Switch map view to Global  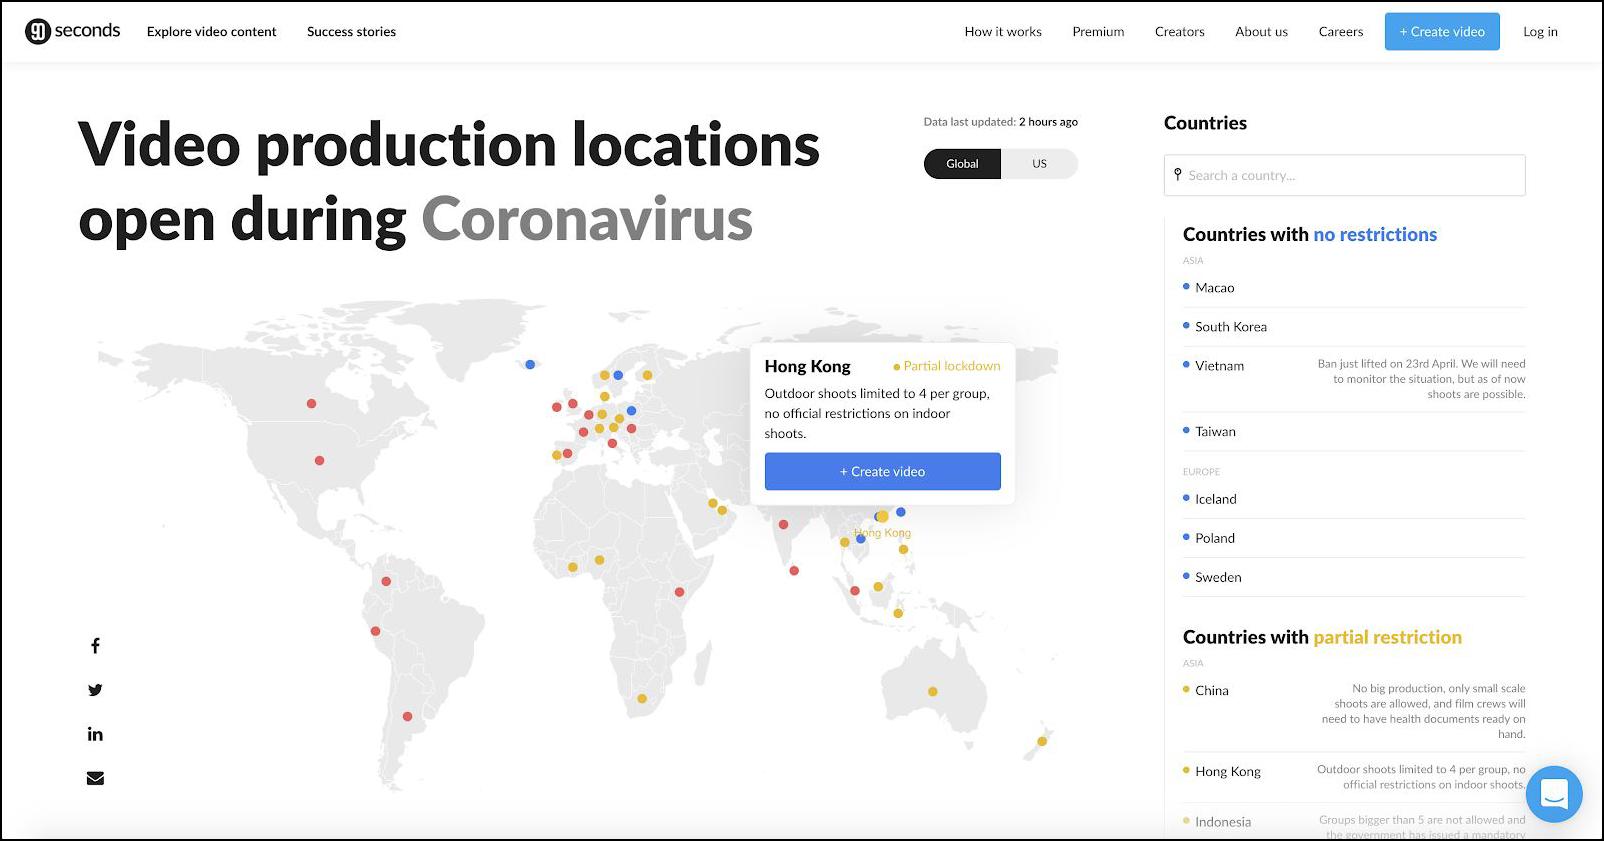coord(962,164)
